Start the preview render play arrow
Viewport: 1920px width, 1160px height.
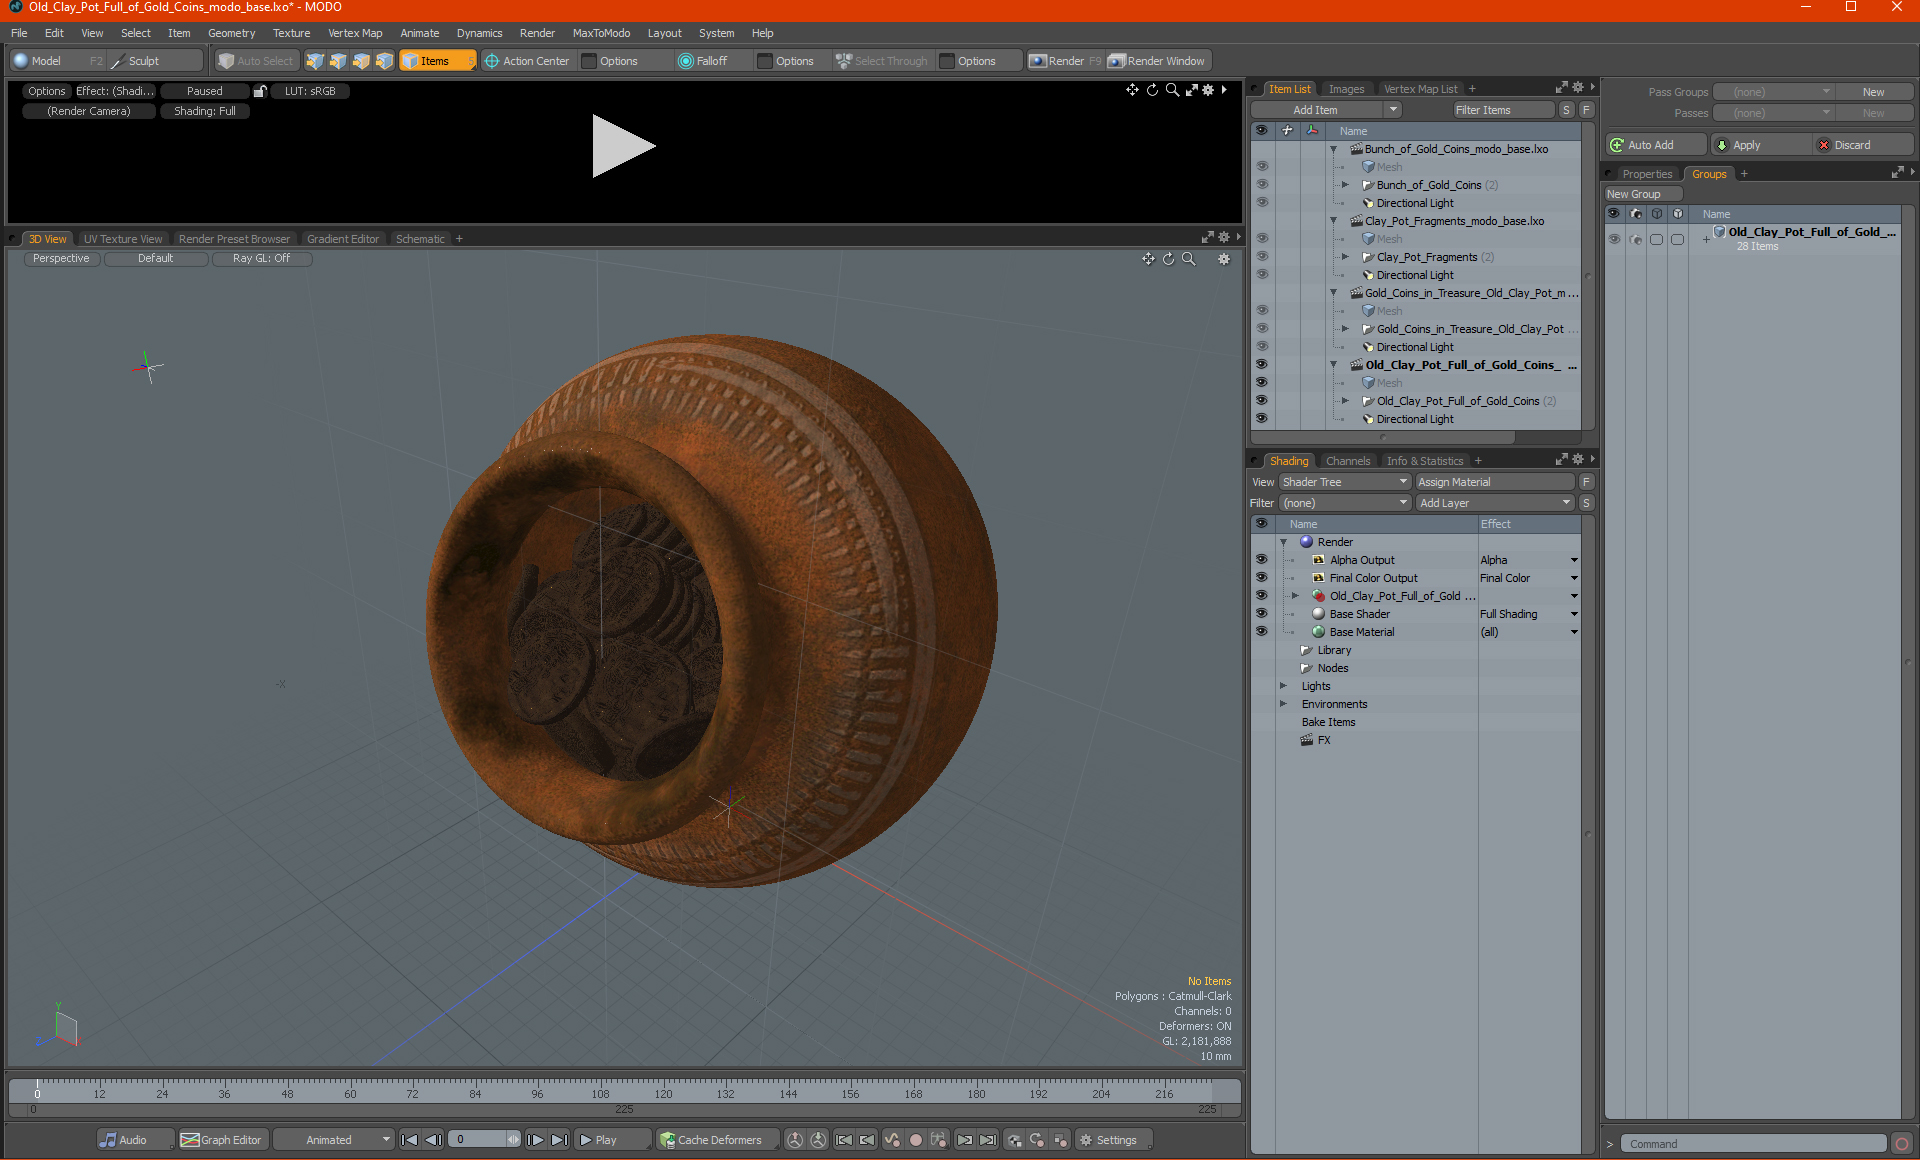(622, 146)
